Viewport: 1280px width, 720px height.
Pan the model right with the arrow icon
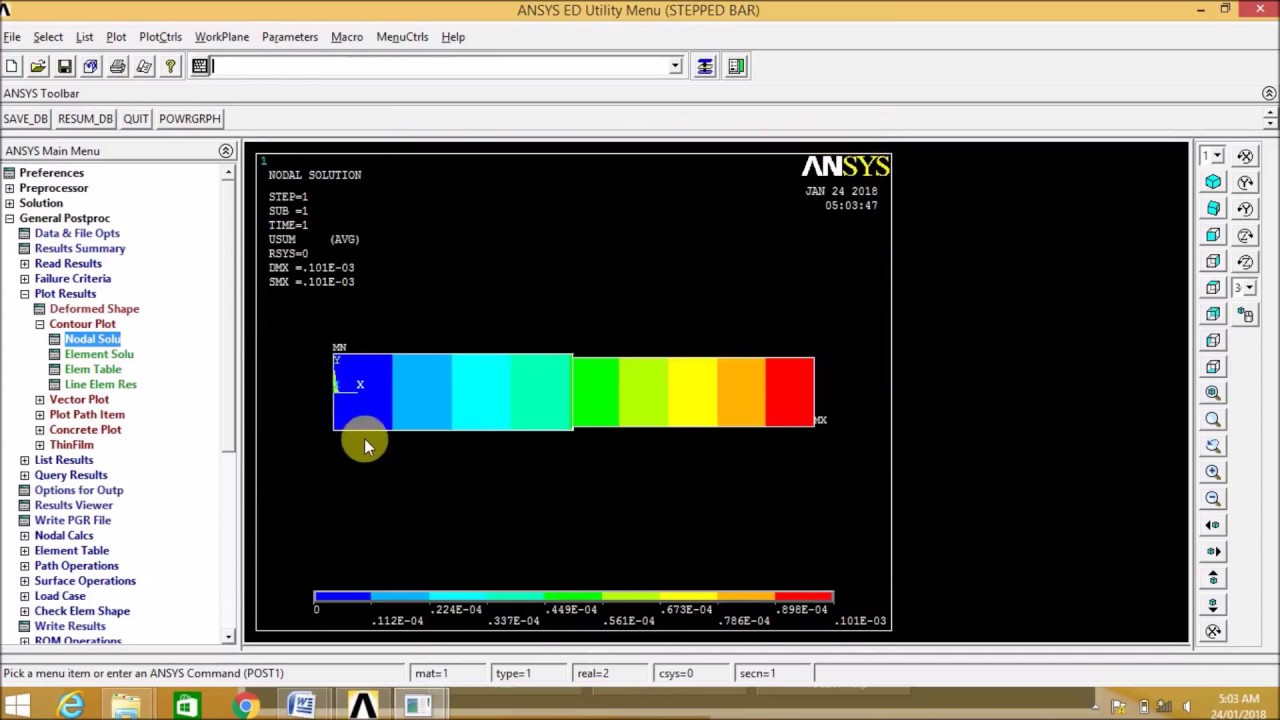pyautogui.click(x=1213, y=551)
